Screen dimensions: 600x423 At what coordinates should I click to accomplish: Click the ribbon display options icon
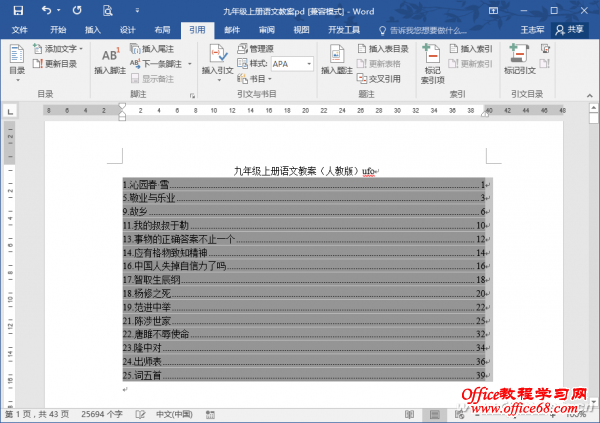494,11
